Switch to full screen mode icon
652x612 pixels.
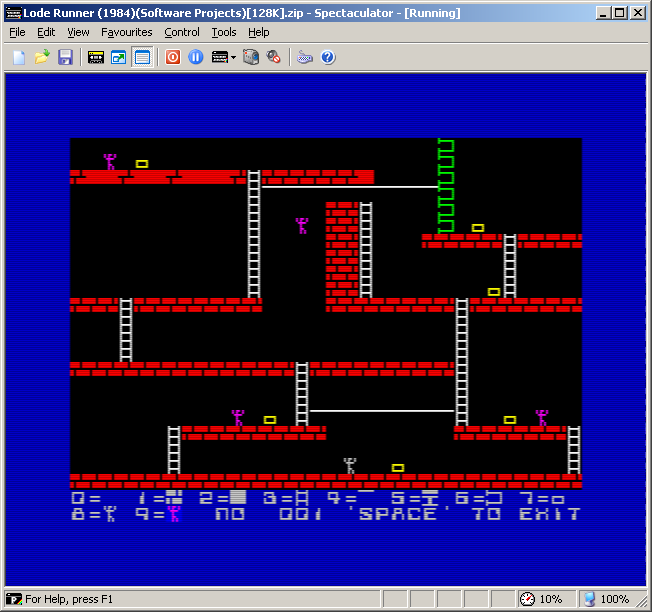point(119,57)
